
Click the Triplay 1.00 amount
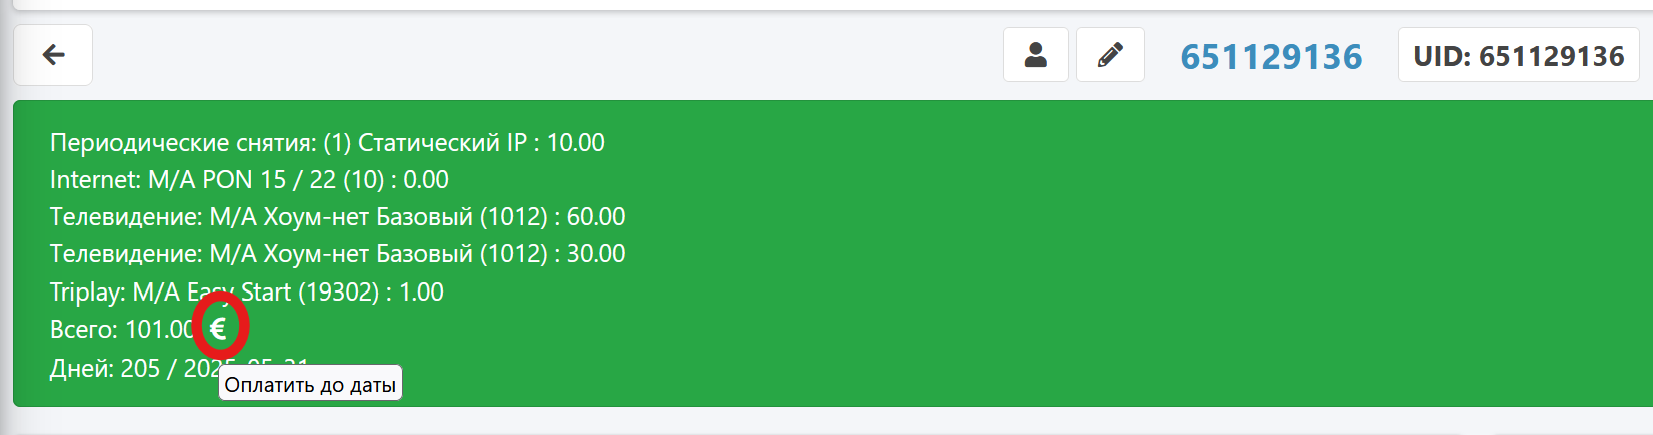click(x=421, y=292)
